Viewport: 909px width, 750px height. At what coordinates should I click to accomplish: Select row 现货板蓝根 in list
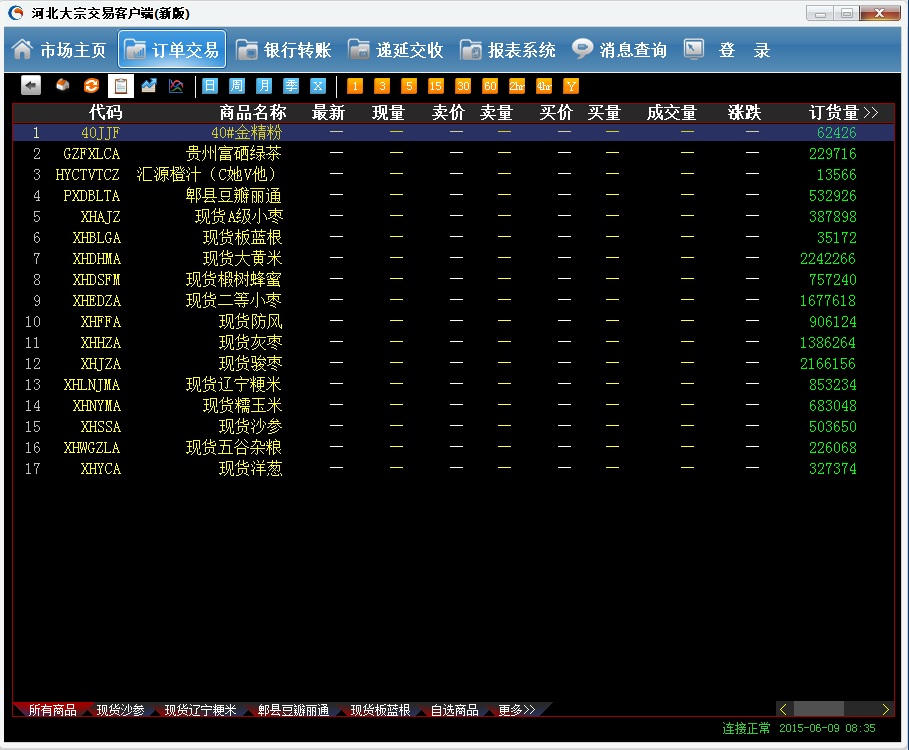(x=453, y=238)
